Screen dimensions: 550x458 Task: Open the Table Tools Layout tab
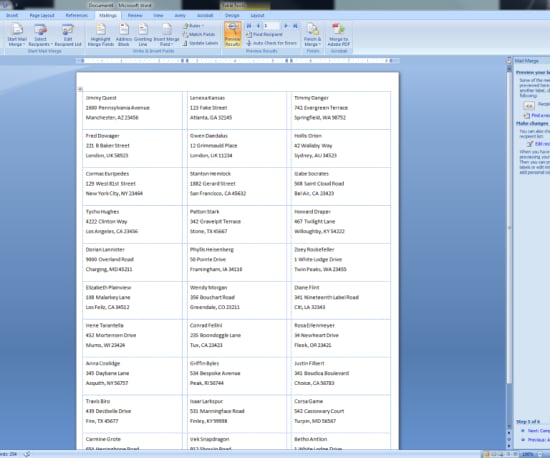pyautogui.click(x=257, y=15)
